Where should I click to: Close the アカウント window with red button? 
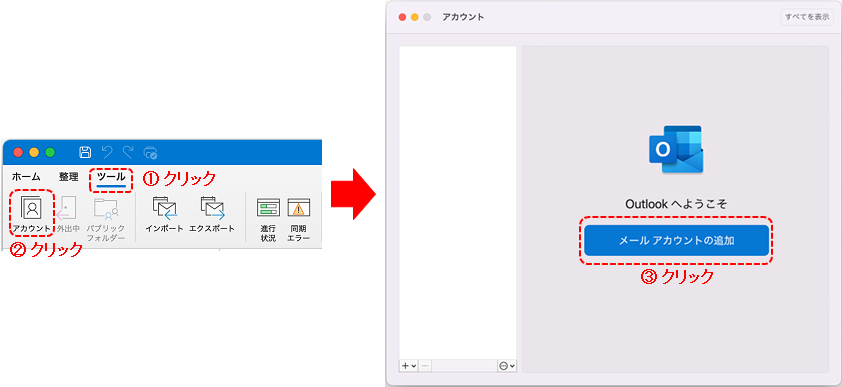[x=402, y=17]
